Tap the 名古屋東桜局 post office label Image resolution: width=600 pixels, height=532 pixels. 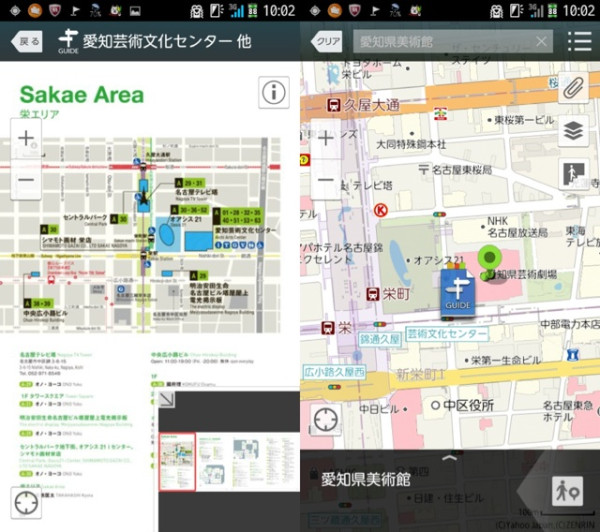461,170
